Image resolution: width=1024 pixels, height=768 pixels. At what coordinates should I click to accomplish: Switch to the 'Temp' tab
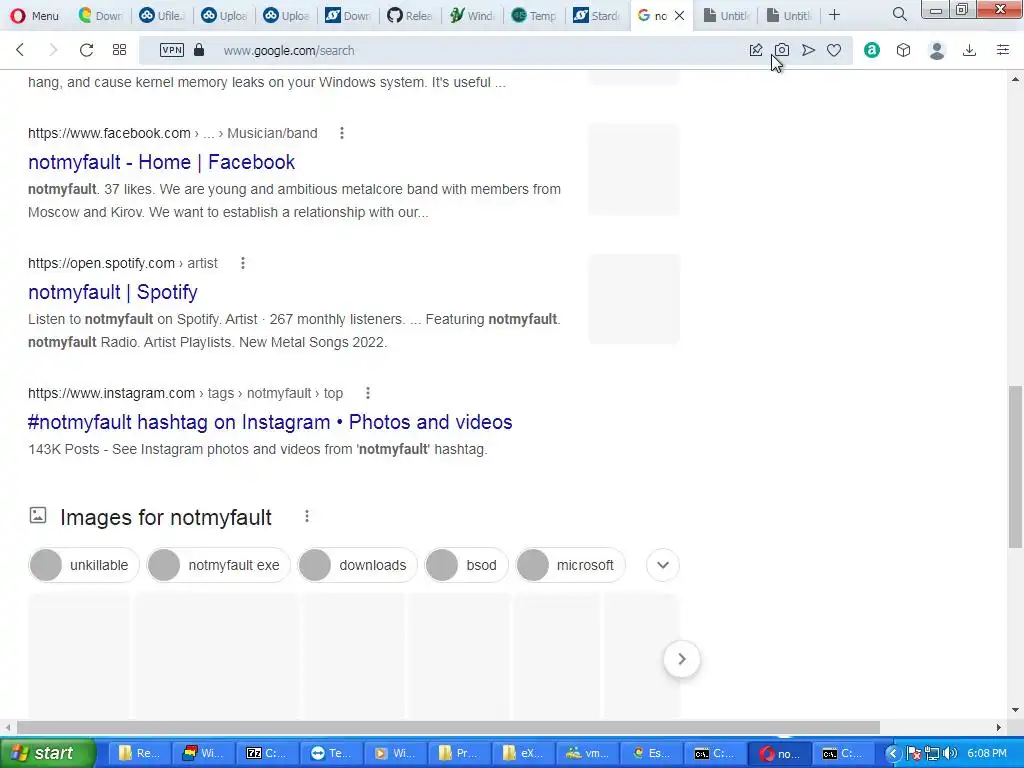[534, 15]
